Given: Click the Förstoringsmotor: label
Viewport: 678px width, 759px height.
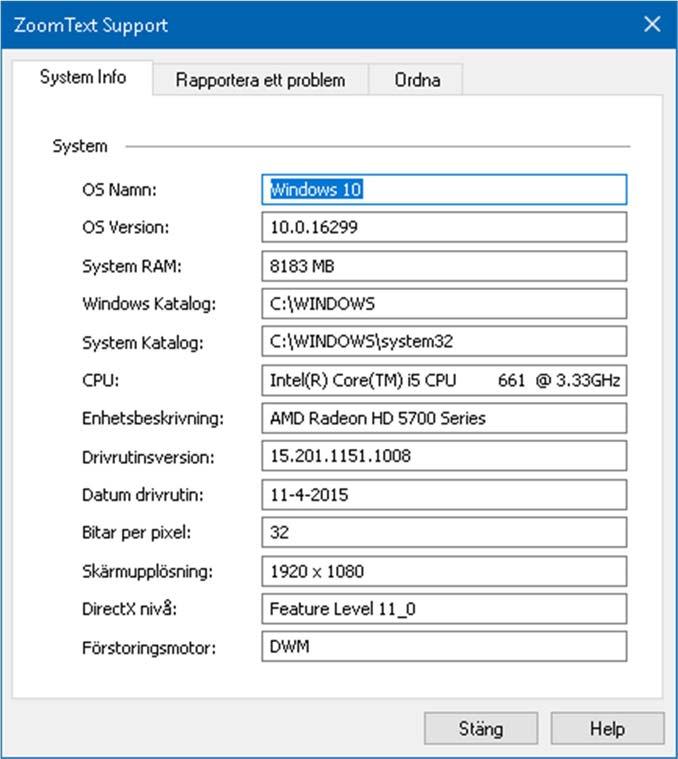Looking at the screenshot, I should pos(149,648).
